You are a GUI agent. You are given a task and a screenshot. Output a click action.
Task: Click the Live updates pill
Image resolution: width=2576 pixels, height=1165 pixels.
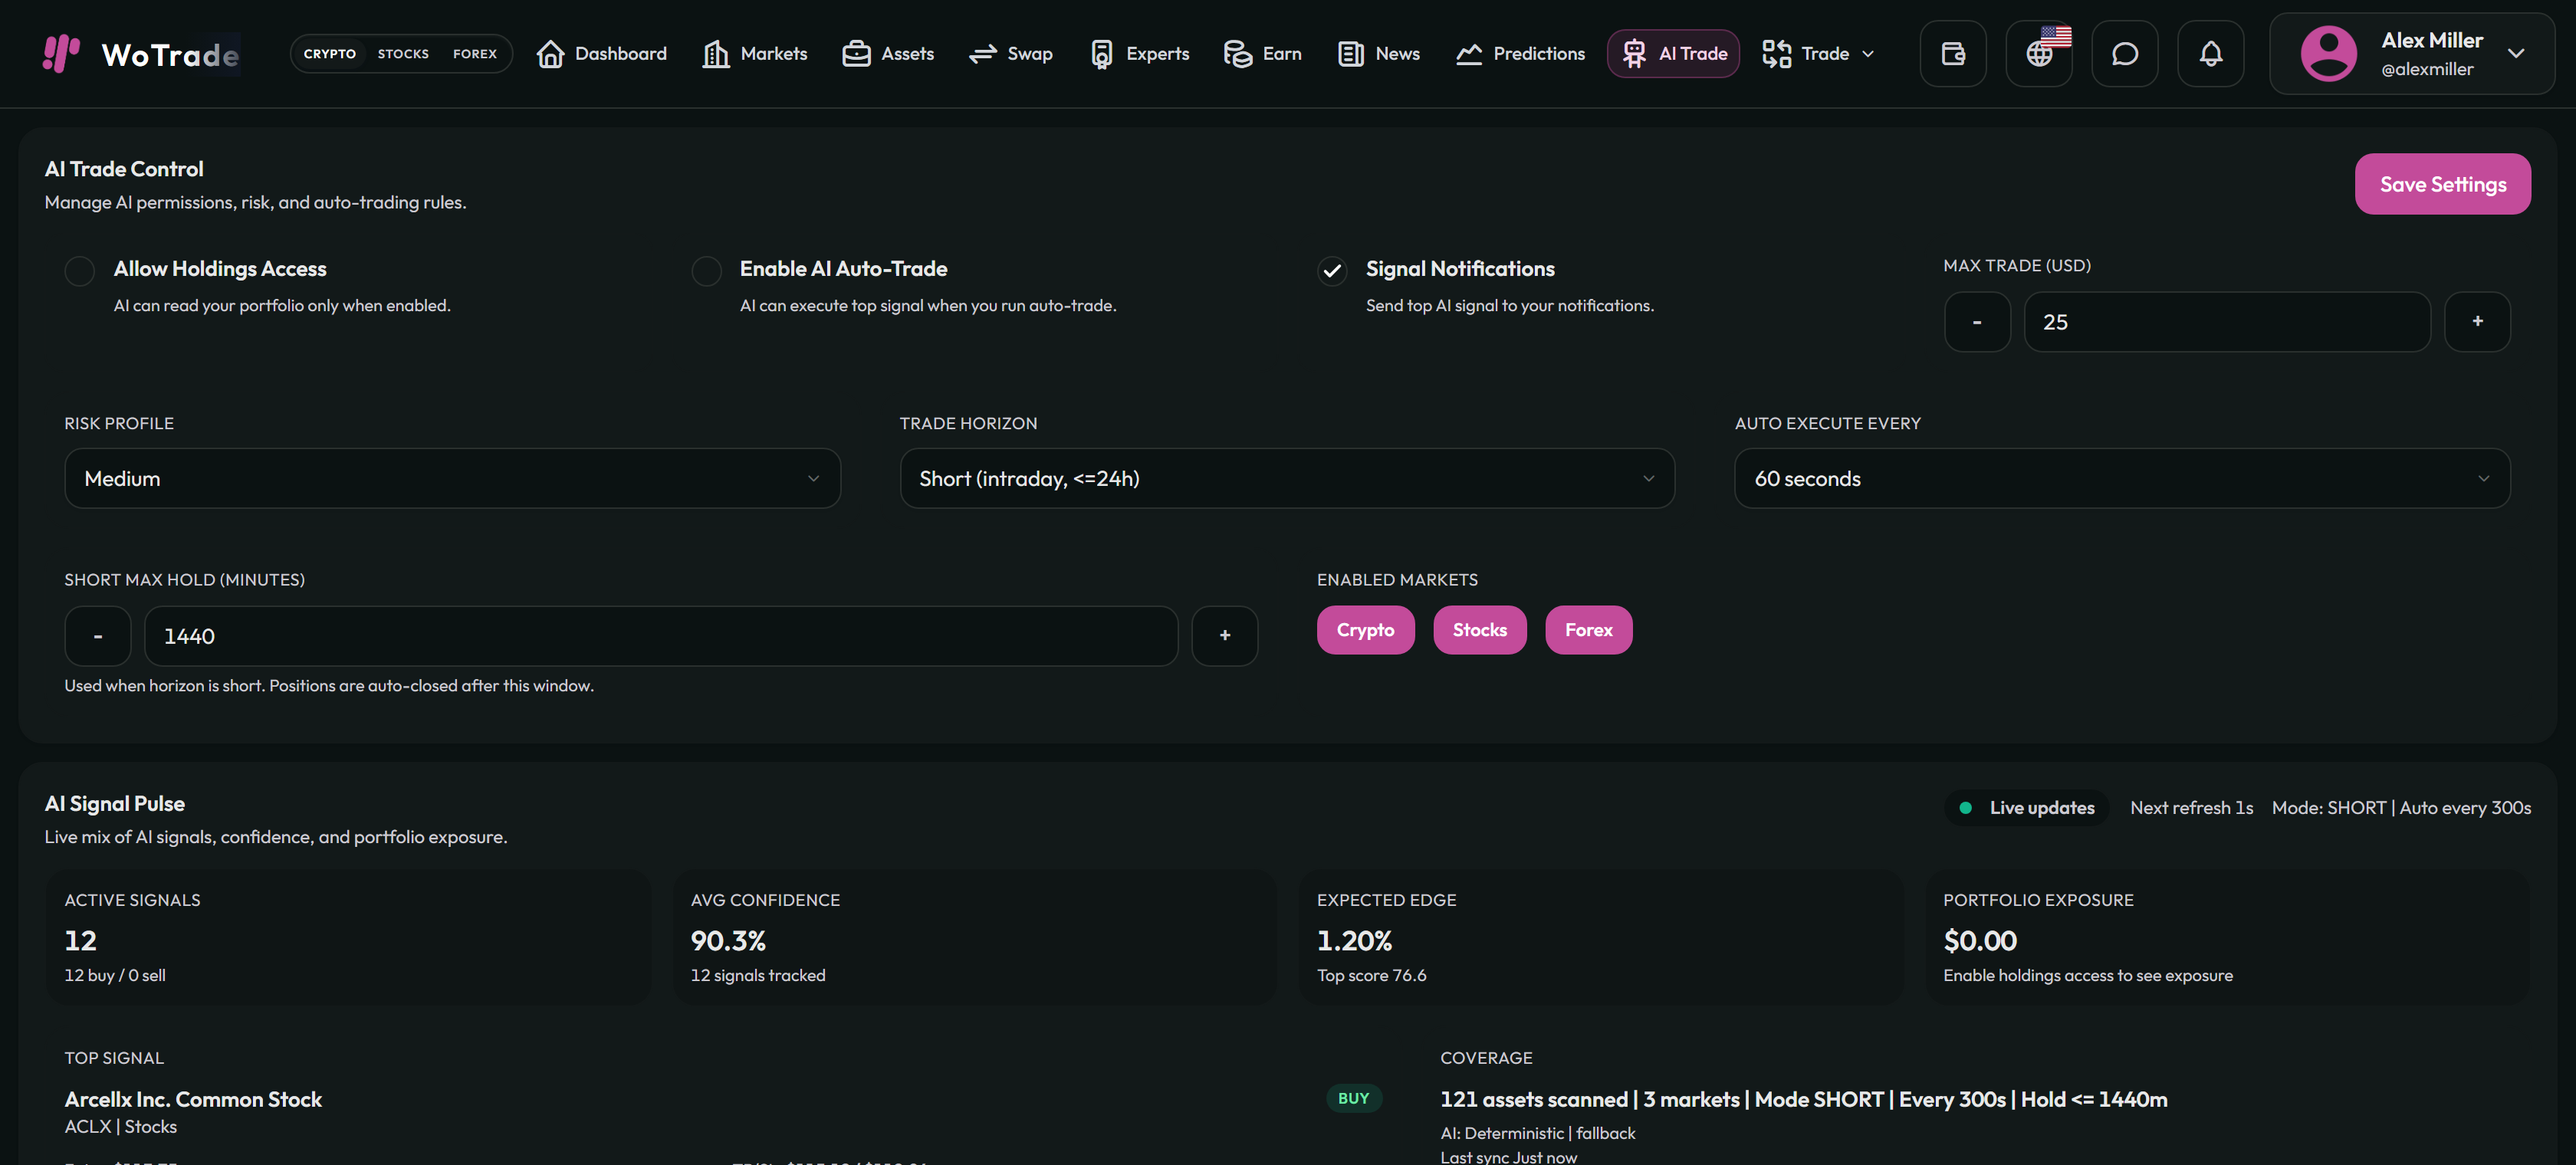(2027, 808)
